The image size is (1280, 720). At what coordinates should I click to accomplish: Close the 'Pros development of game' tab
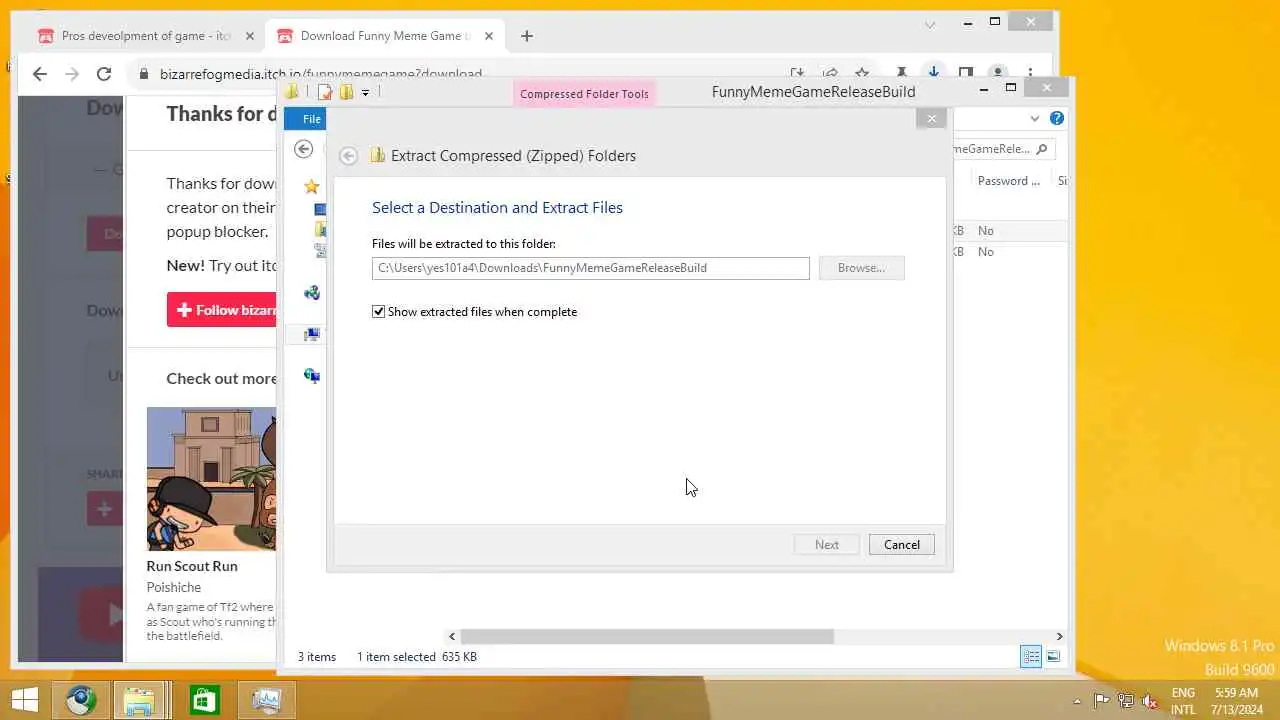click(250, 36)
